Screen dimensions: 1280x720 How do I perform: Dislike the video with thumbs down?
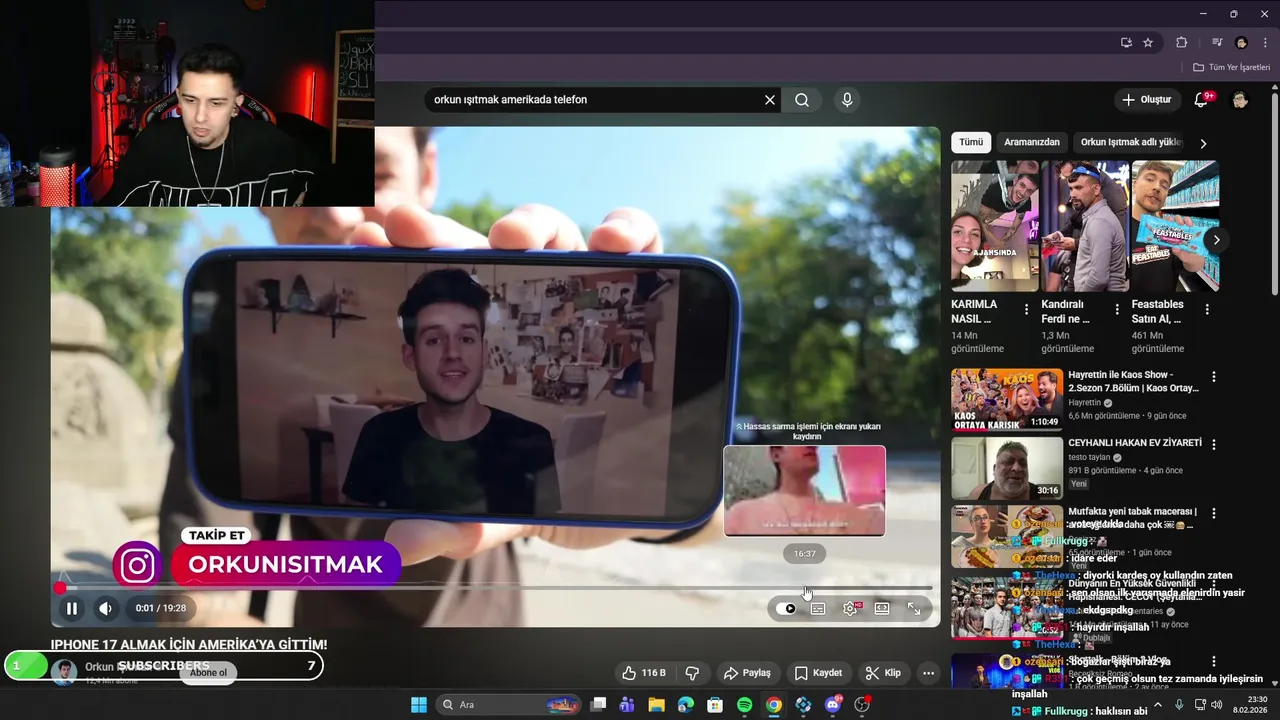click(691, 673)
